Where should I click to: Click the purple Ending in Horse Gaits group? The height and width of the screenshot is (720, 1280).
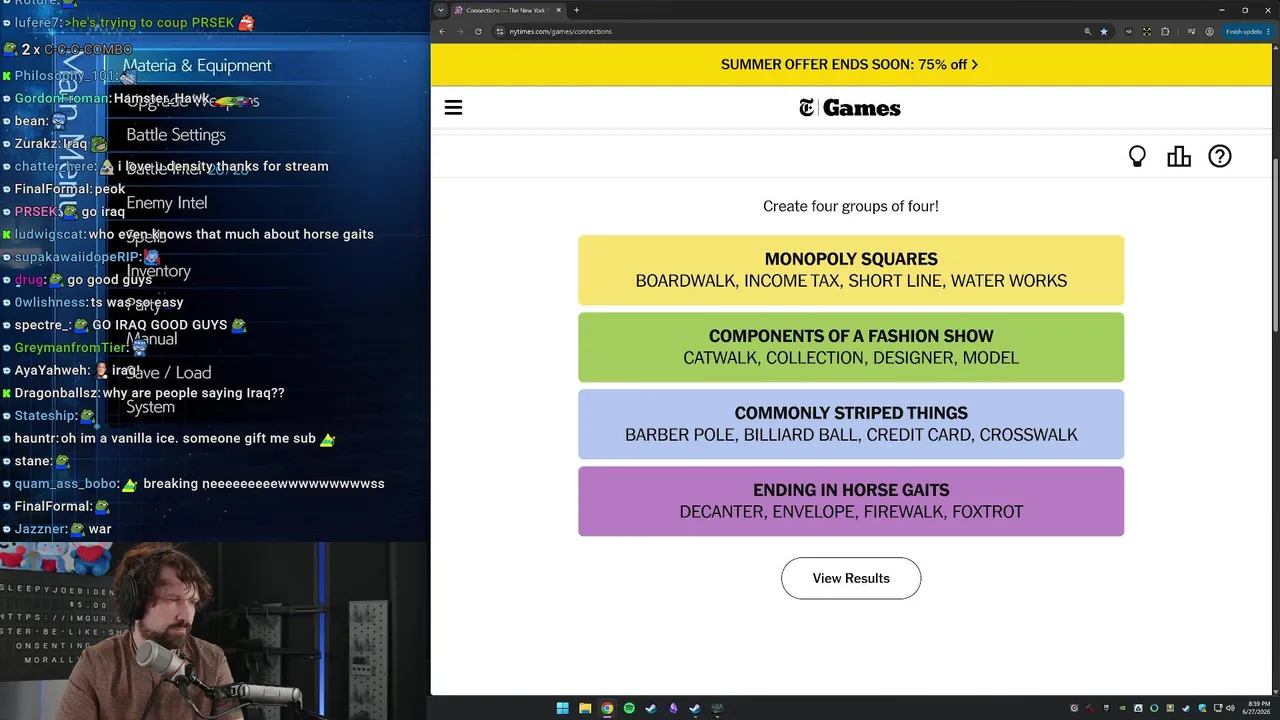(851, 501)
